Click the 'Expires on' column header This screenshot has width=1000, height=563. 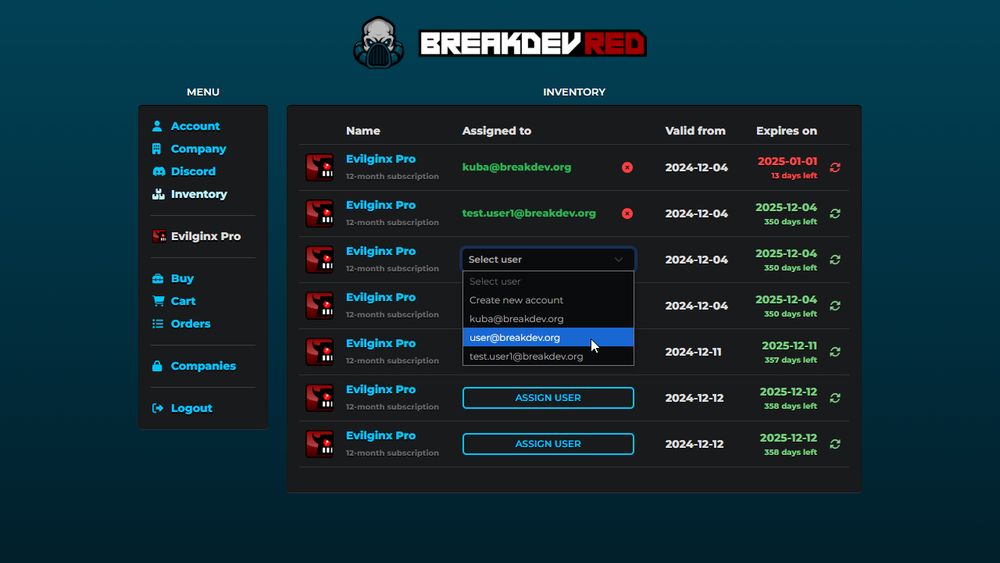click(x=786, y=131)
